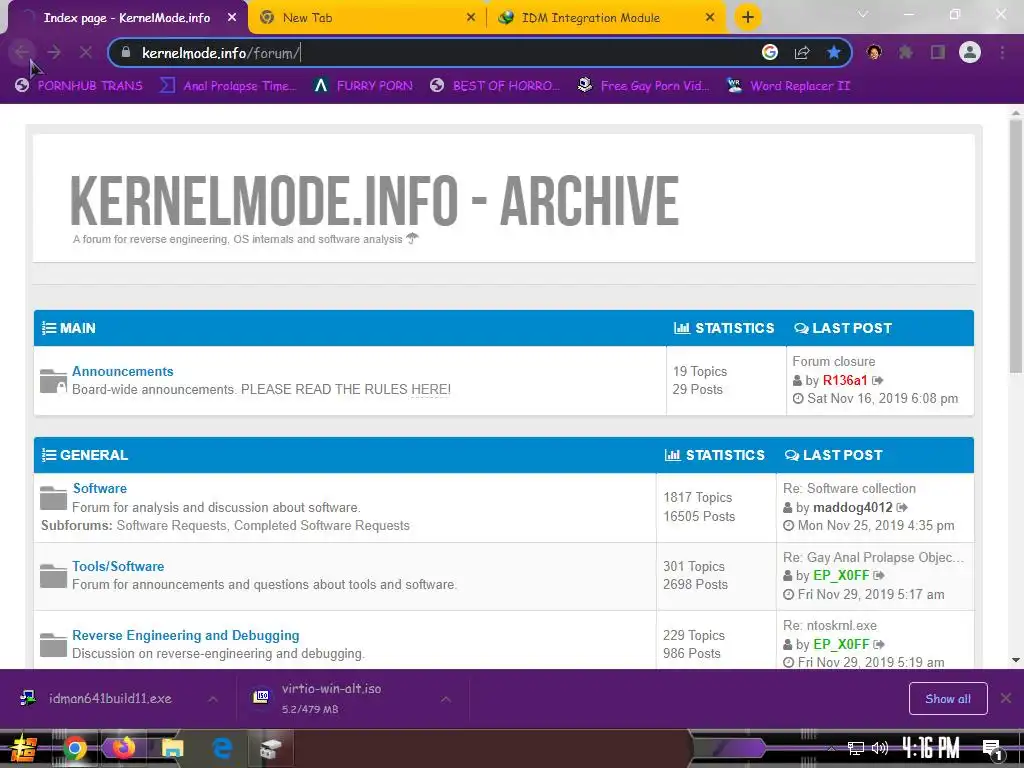Click Tools/Software forum folder icon
The height and width of the screenshot is (768, 1024).
tap(53, 575)
